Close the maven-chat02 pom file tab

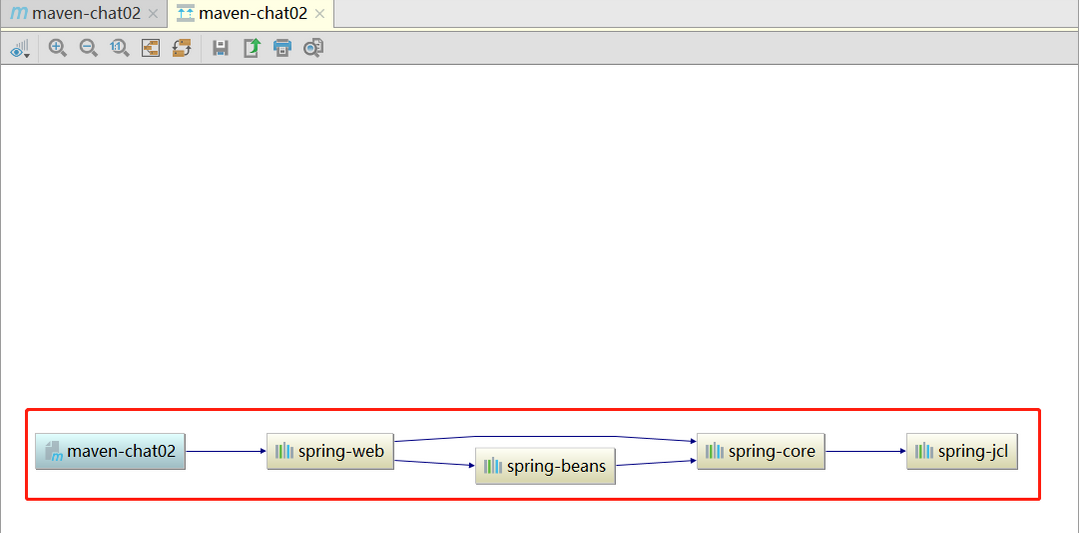click(x=153, y=14)
